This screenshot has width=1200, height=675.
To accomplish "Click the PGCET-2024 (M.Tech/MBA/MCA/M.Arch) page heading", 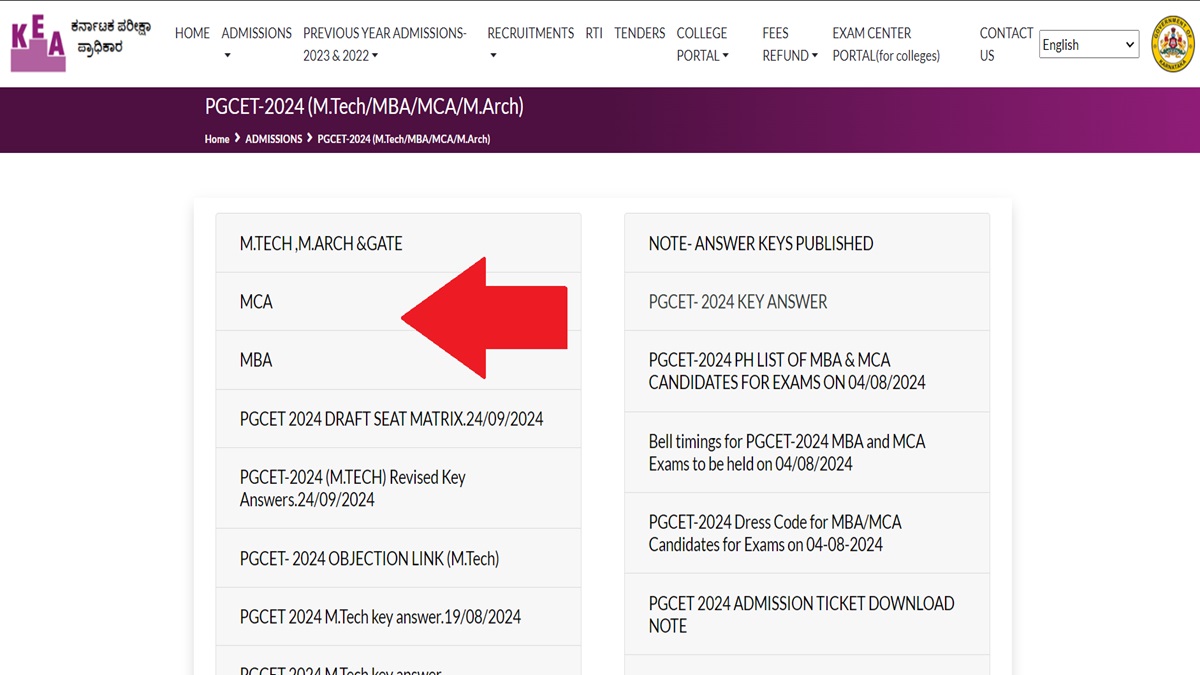I will (364, 106).
